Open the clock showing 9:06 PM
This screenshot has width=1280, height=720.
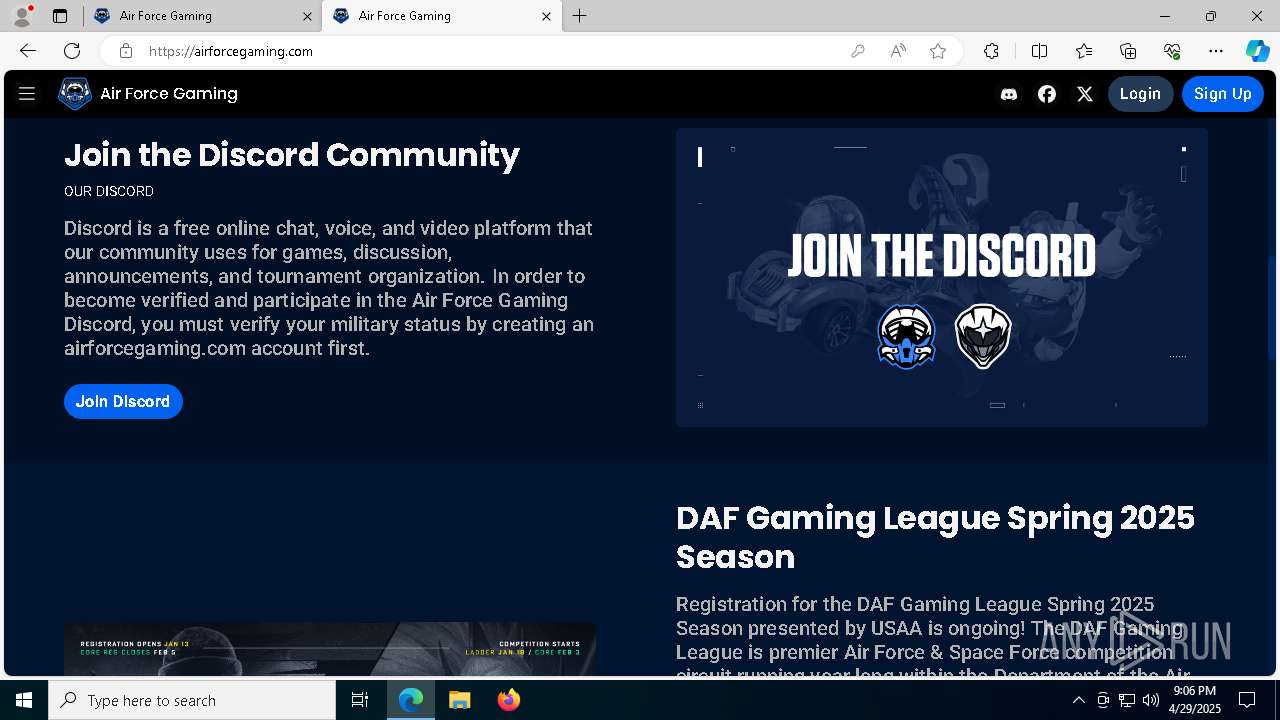click(1195, 700)
